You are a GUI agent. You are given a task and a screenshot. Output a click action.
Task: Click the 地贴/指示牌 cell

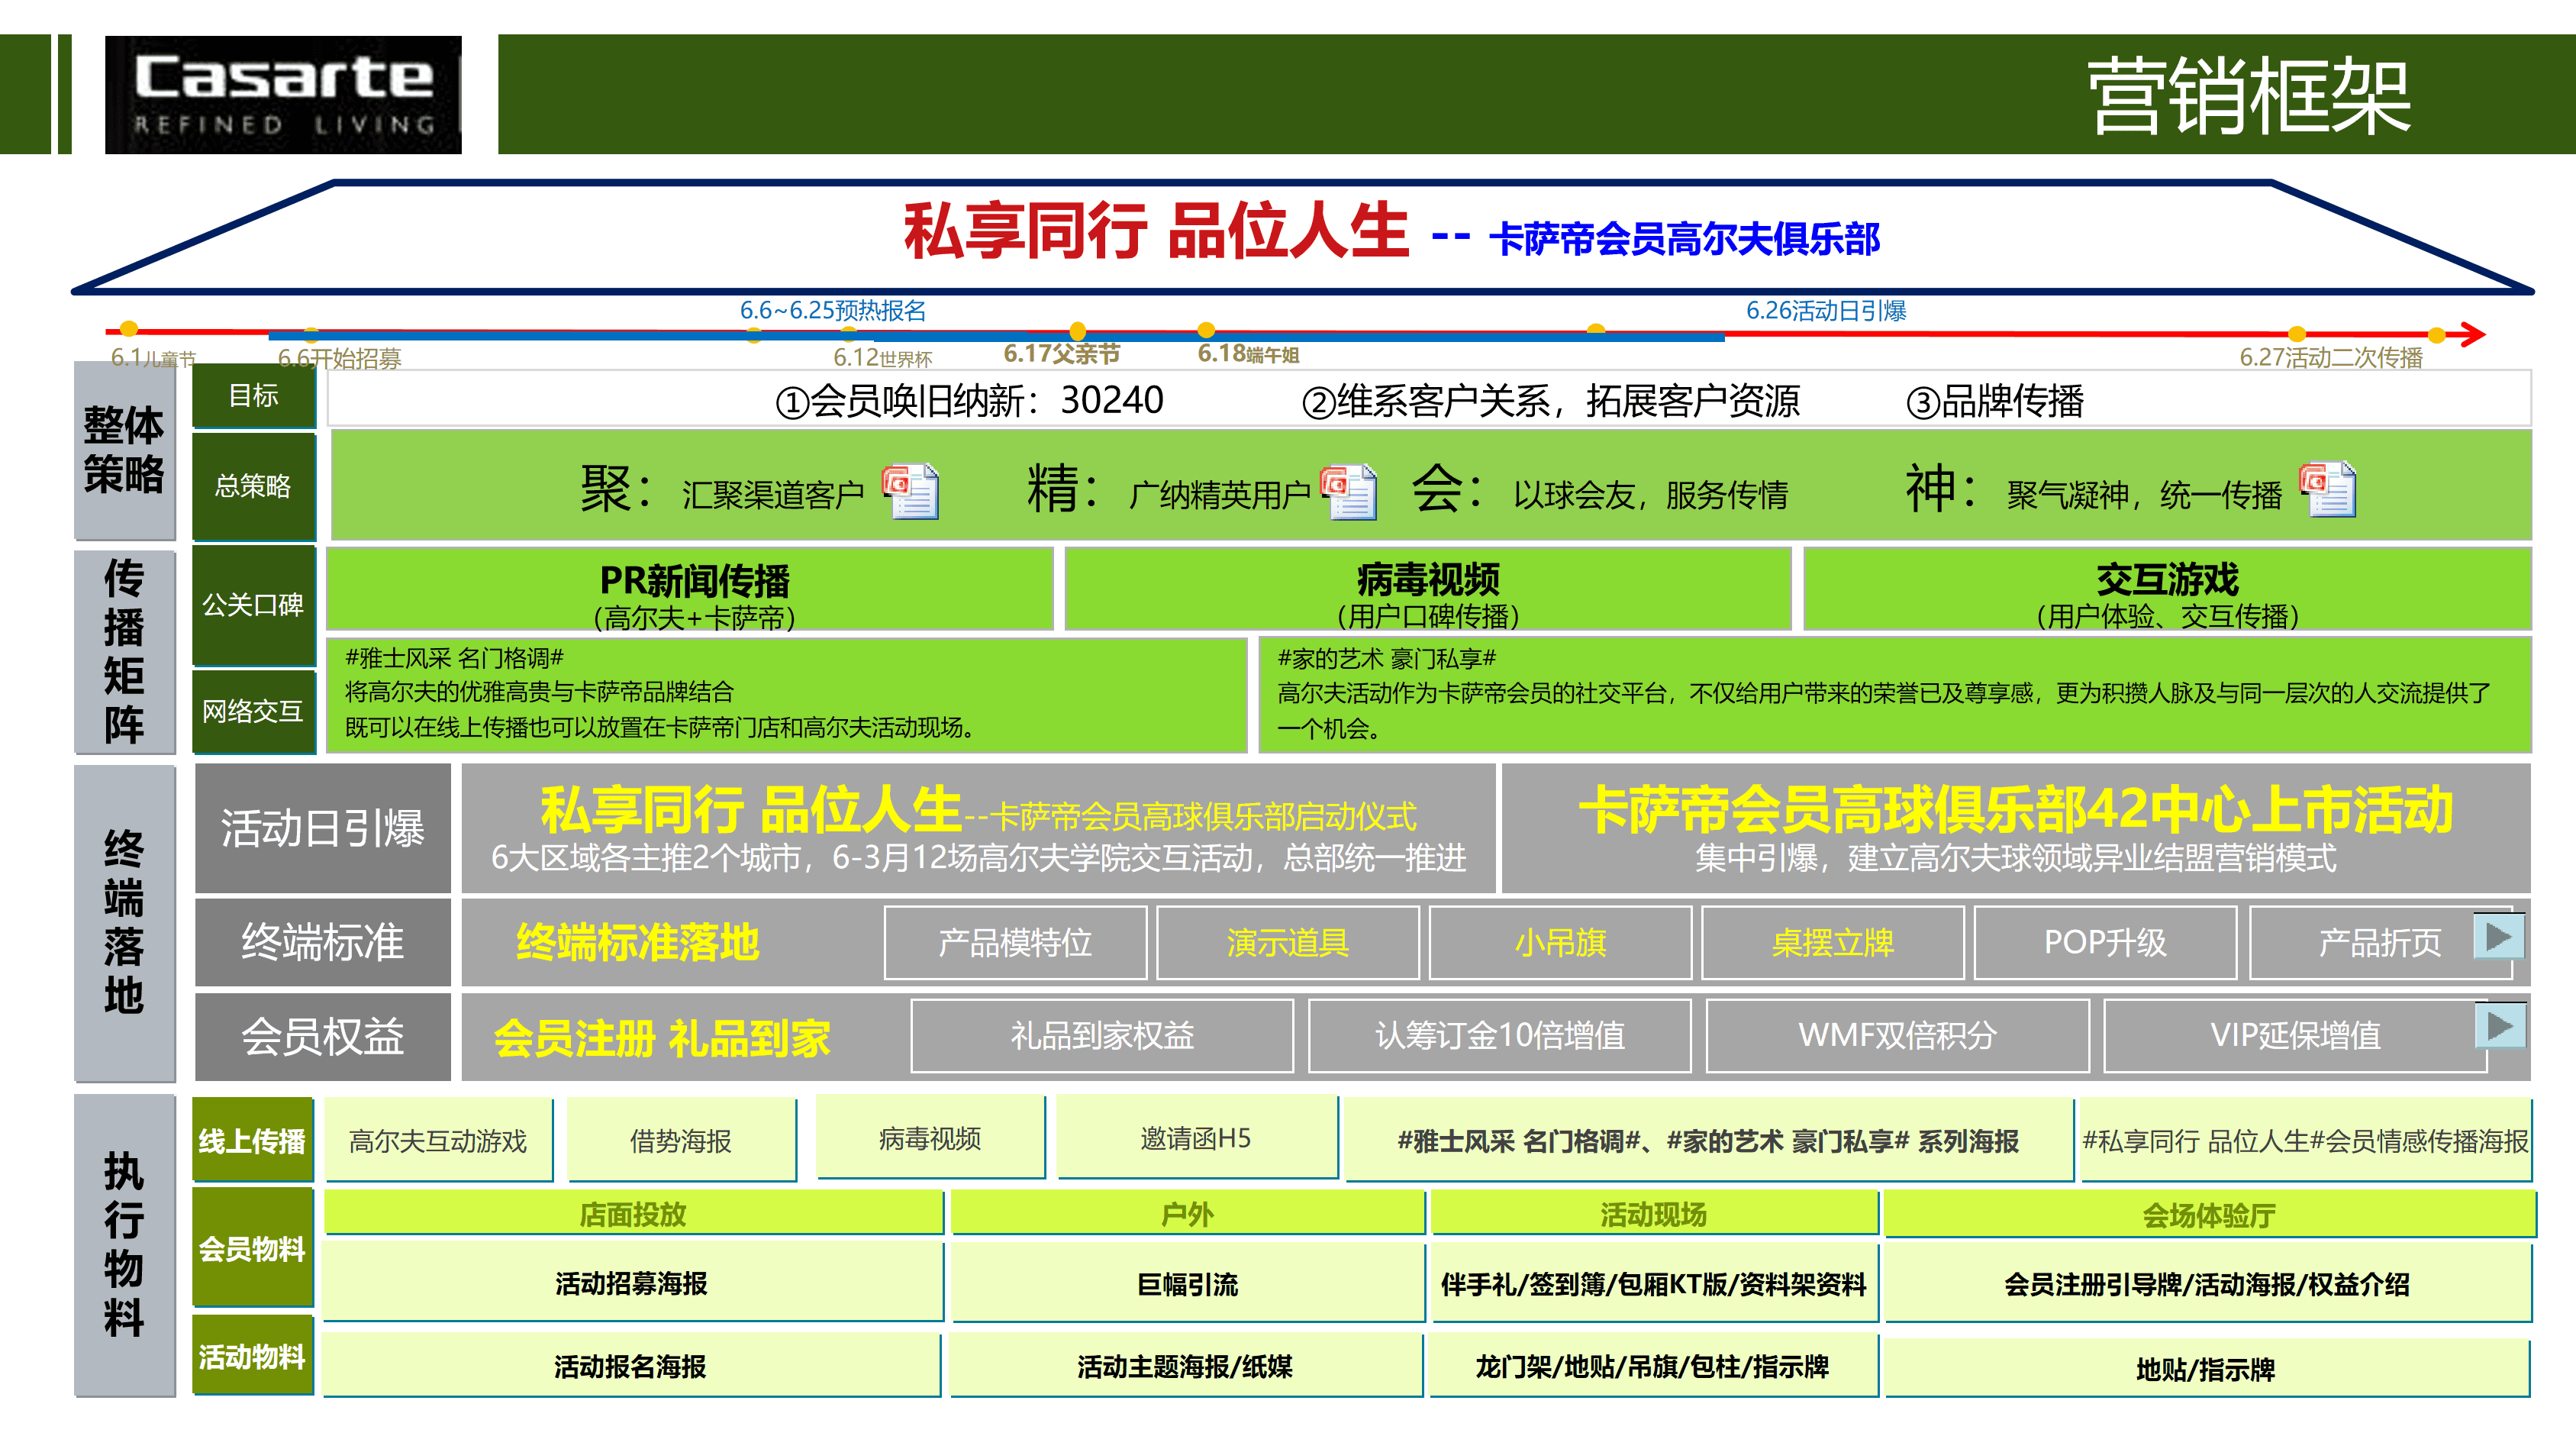click(2207, 1368)
